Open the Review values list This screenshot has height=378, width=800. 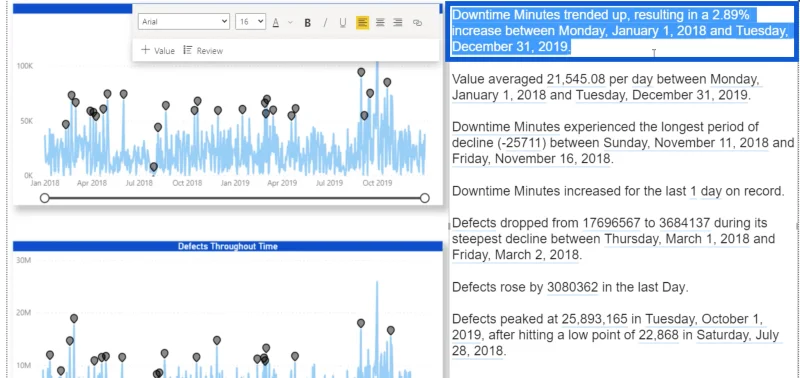pyautogui.click(x=203, y=50)
